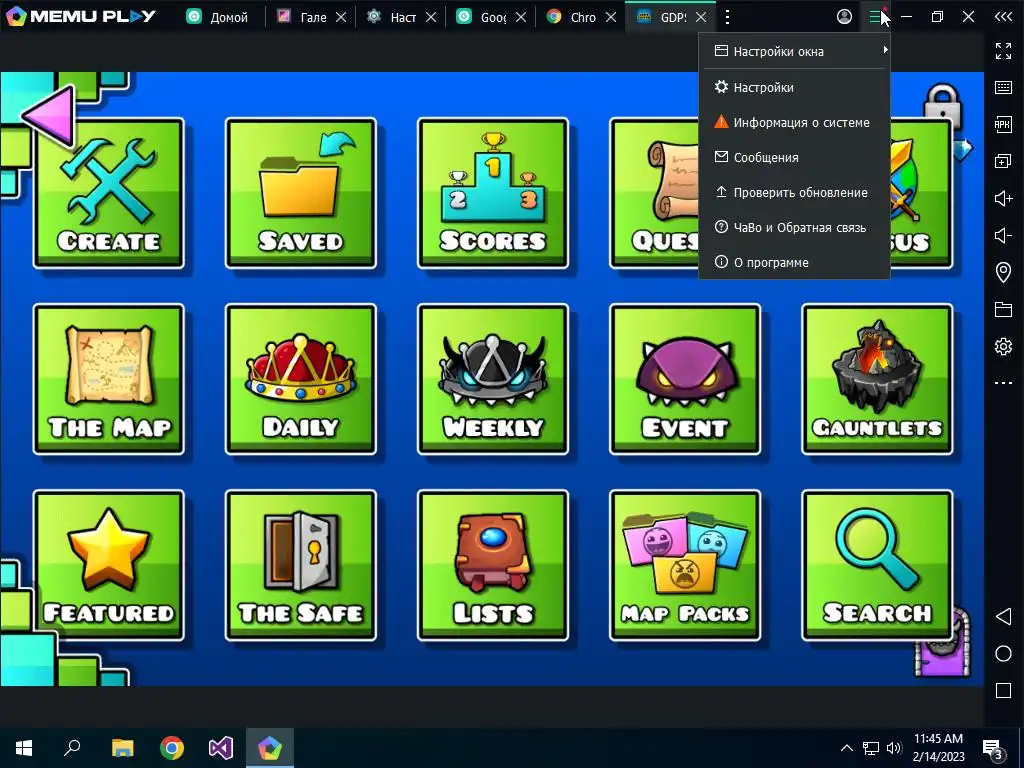The image size is (1024, 768).
Task: Select О программе menu entry
Action: point(794,263)
